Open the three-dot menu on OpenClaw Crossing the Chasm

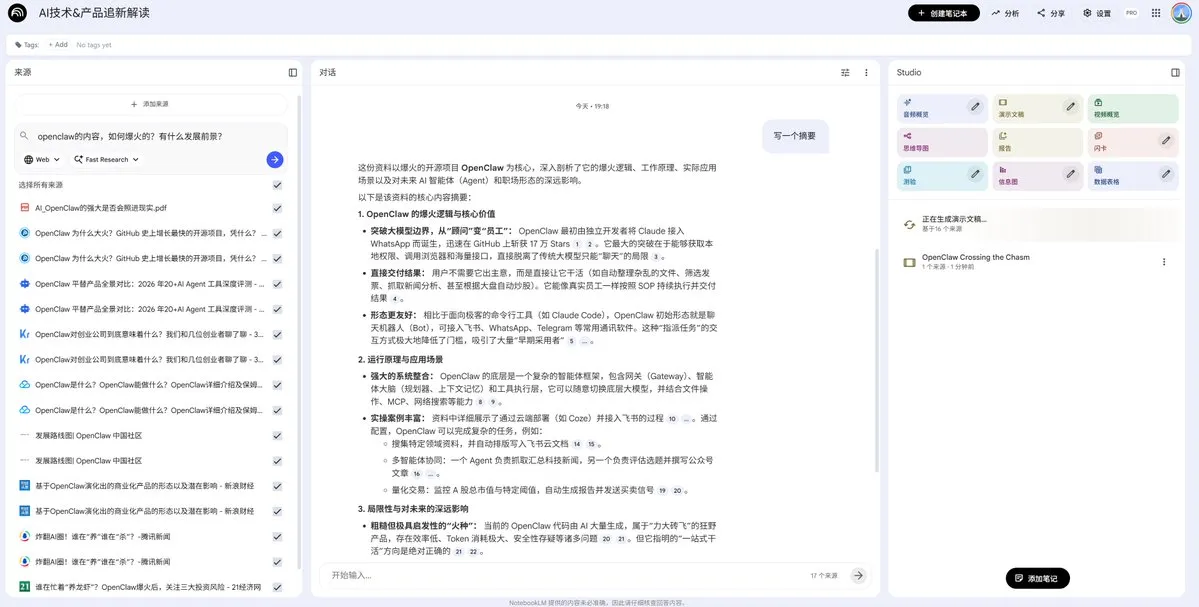[1163, 260]
